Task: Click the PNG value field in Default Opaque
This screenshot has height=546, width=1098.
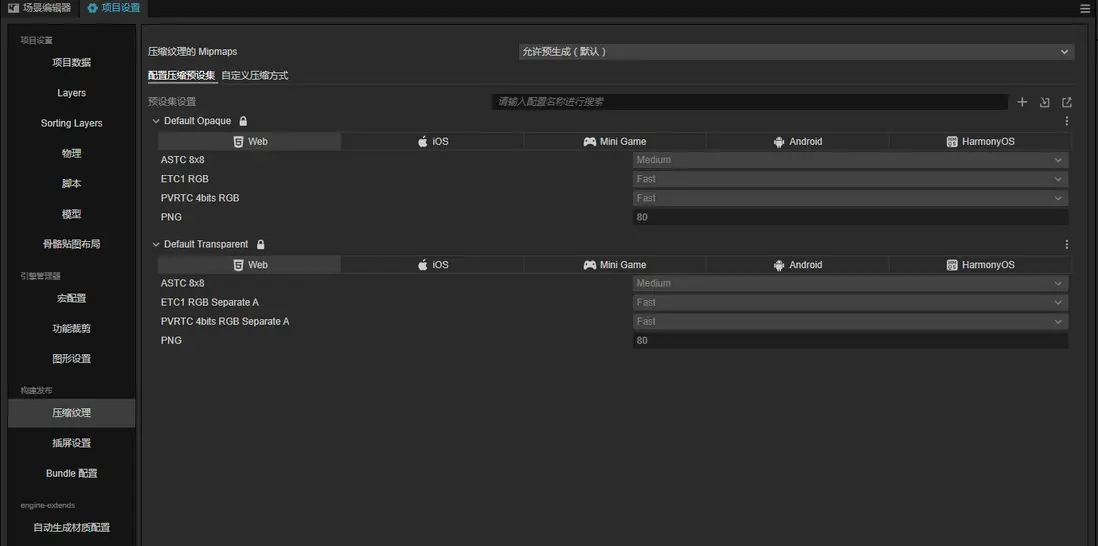Action: coord(850,217)
